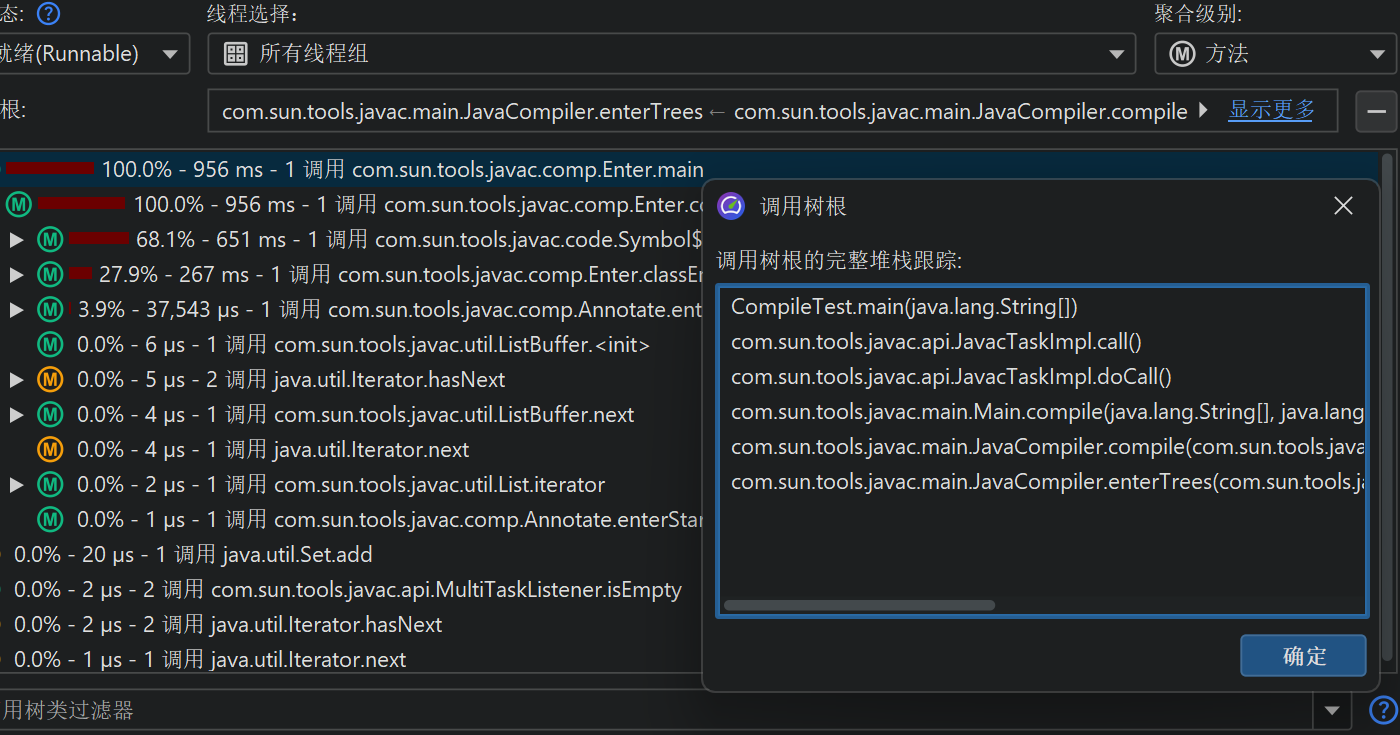Click the minus button next to call root
The height and width of the screenshot is (735, 1400).
coord(1376,111)
